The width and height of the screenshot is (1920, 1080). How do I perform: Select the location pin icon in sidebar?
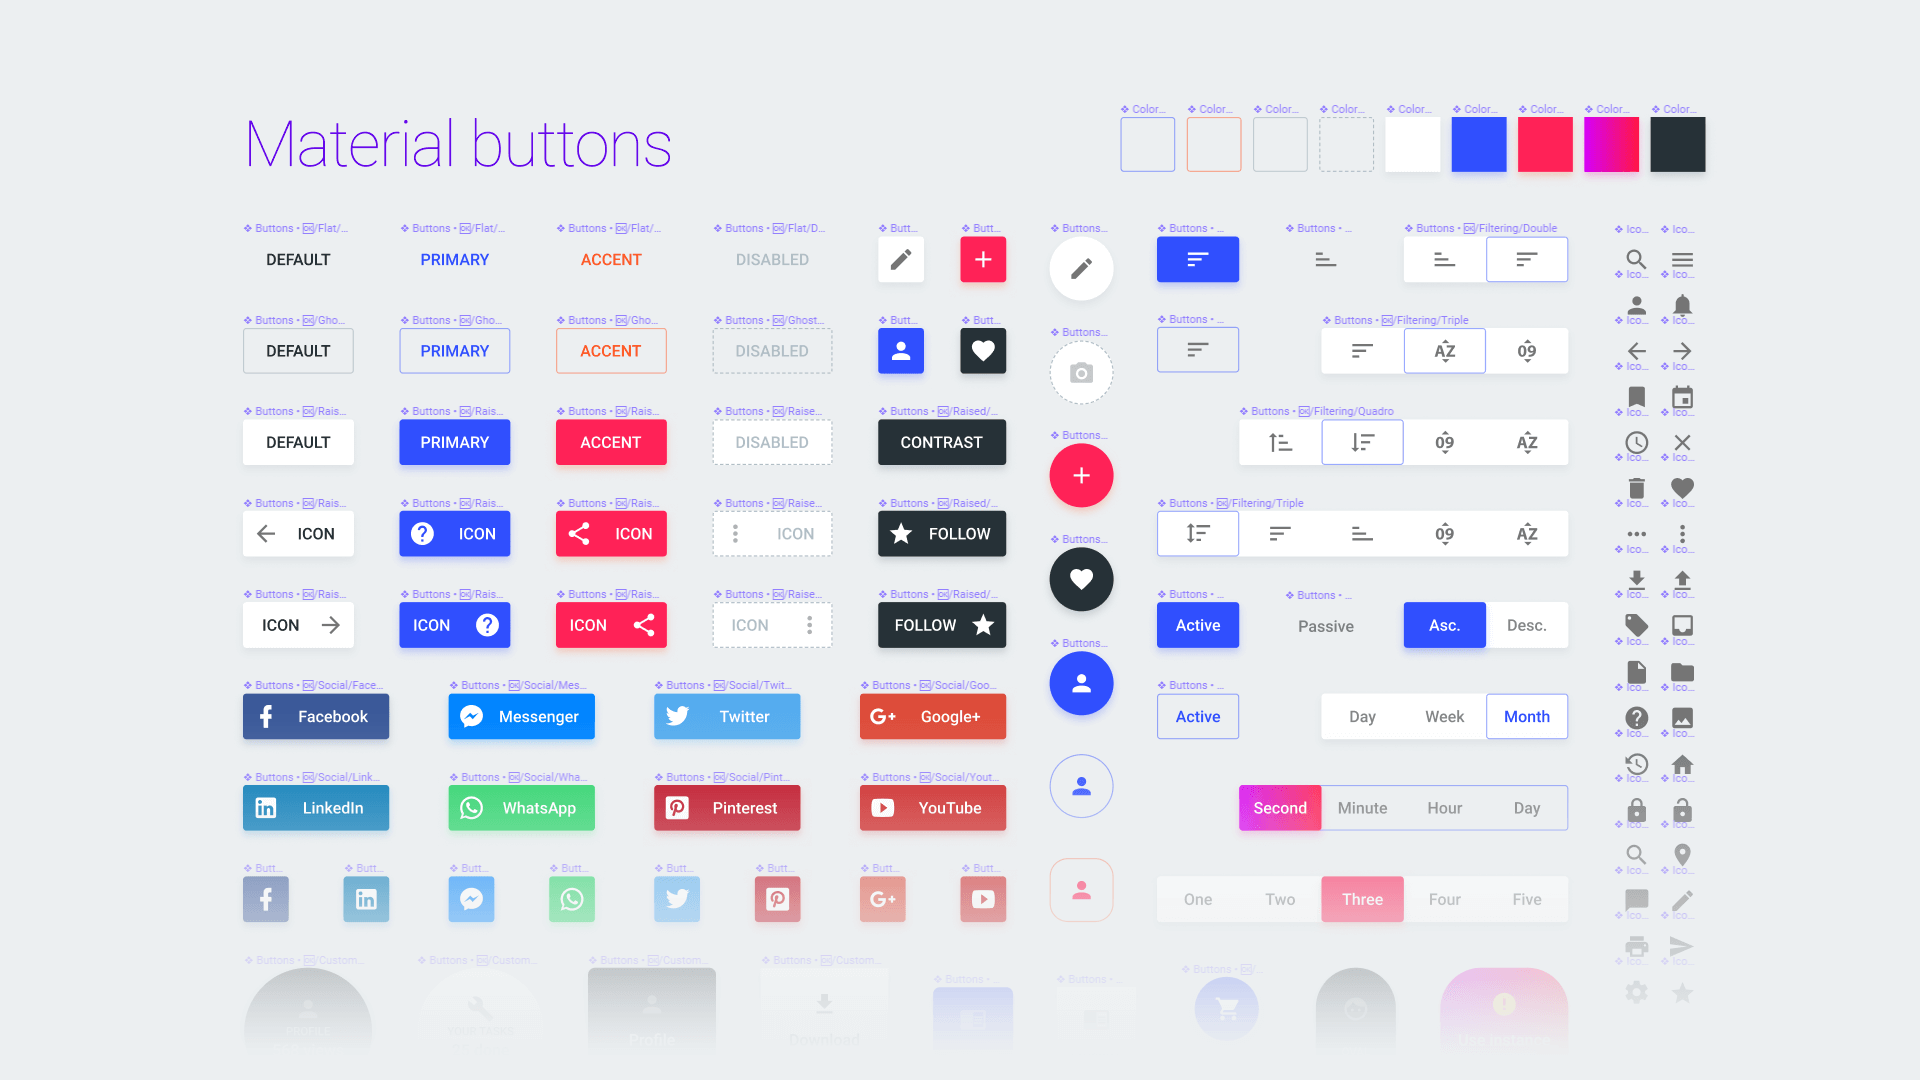(x=1683, y=853)
